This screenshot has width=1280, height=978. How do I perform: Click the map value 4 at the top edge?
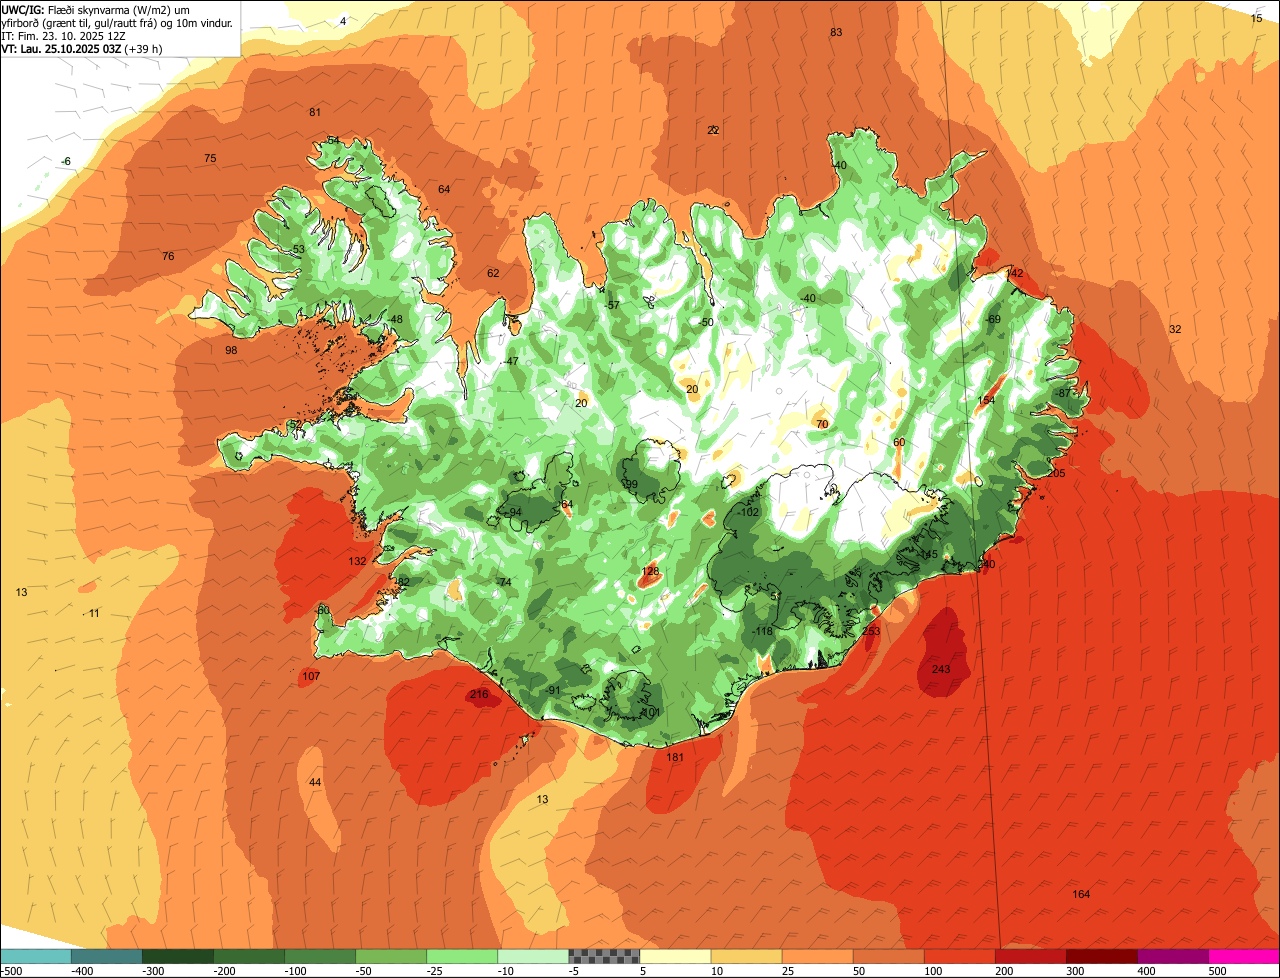coord(343,21)
